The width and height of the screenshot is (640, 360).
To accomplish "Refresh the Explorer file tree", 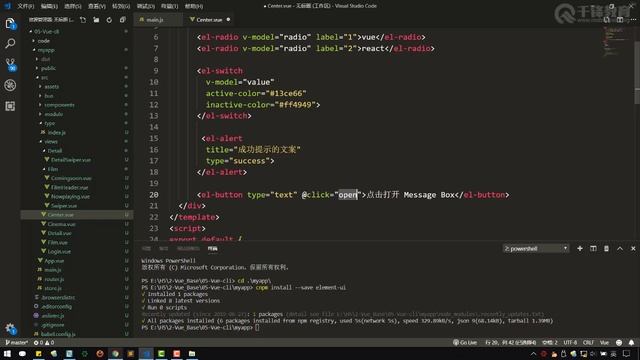I will pyautogui.click(x=109, y=20).
